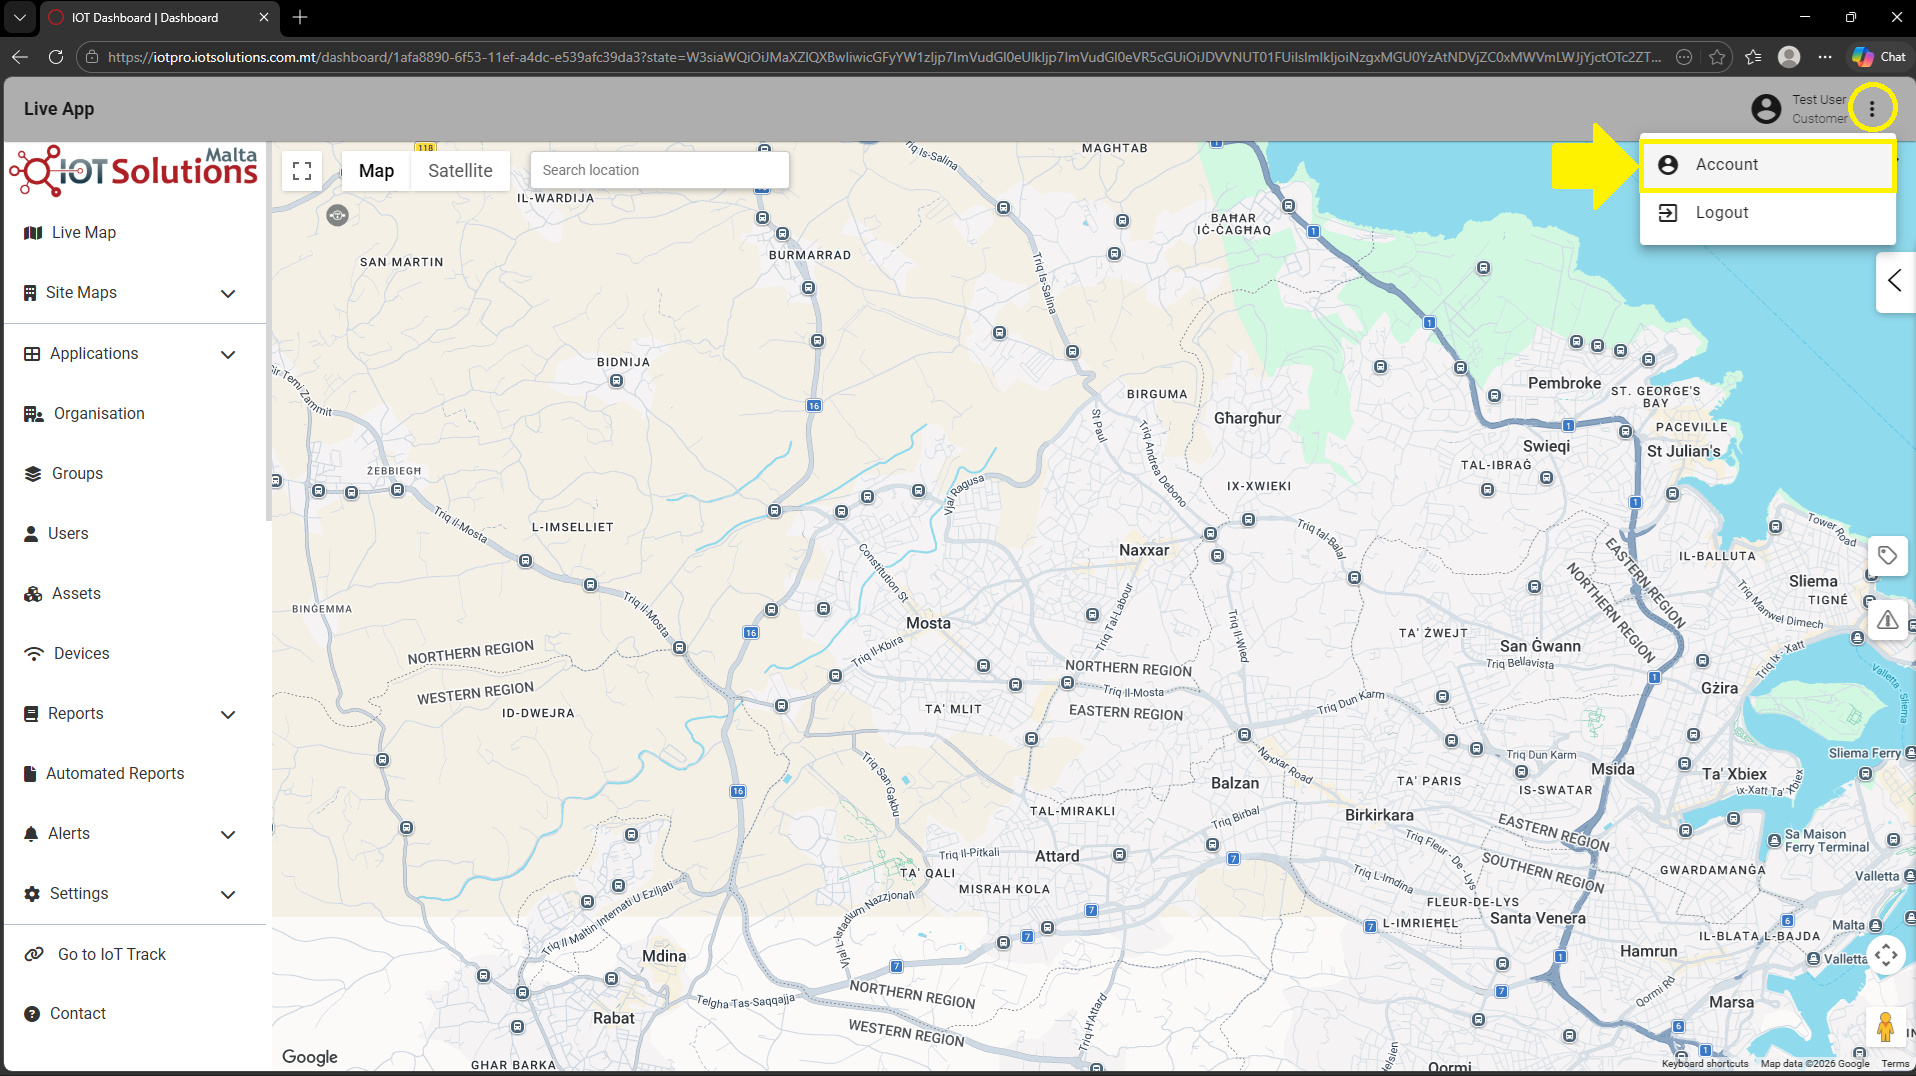1916x1076 pixels.
Task: Toggle fullscreen map view
Action: pyautogui.click(x=302, y=171)
